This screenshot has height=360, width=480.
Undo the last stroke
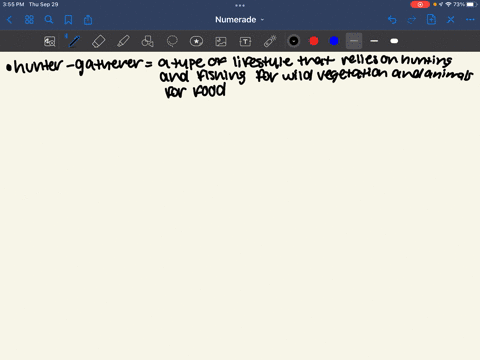[392, 20]
